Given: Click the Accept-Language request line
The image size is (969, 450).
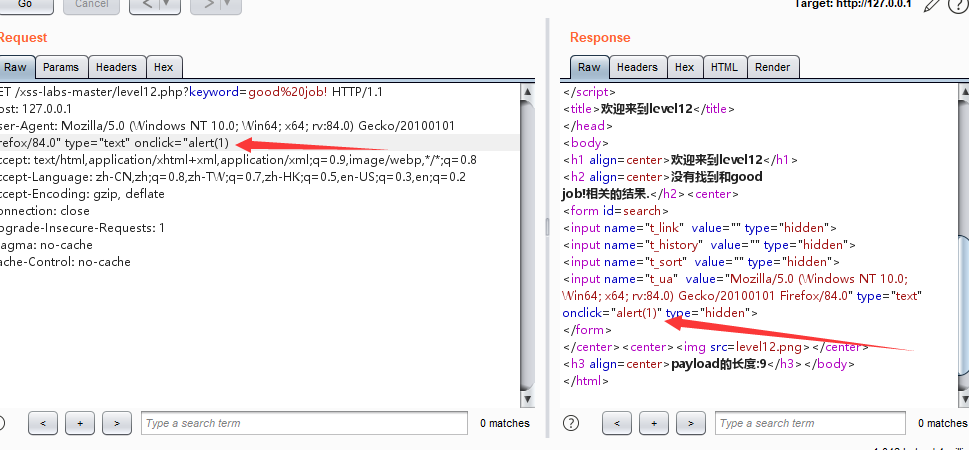Looking at the screenshot, I should 232,177.
